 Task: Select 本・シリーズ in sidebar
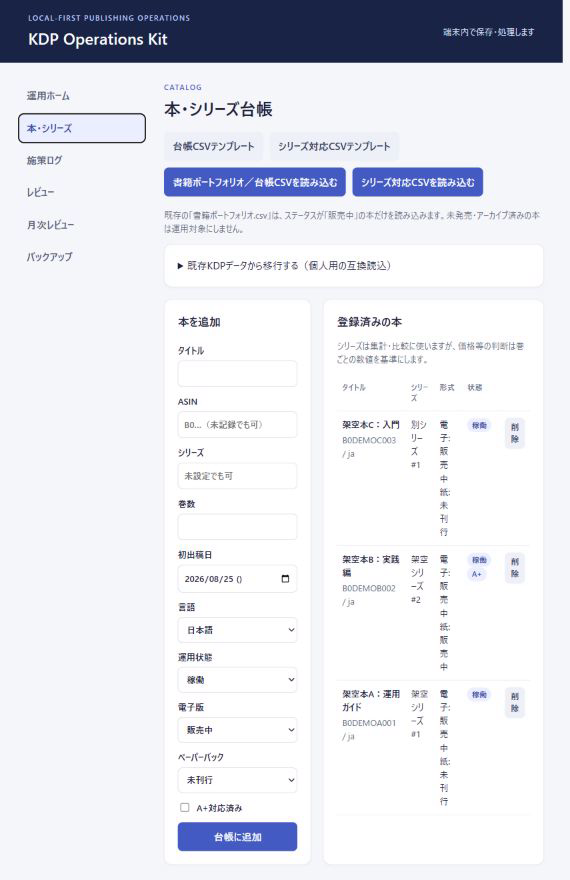82,128
